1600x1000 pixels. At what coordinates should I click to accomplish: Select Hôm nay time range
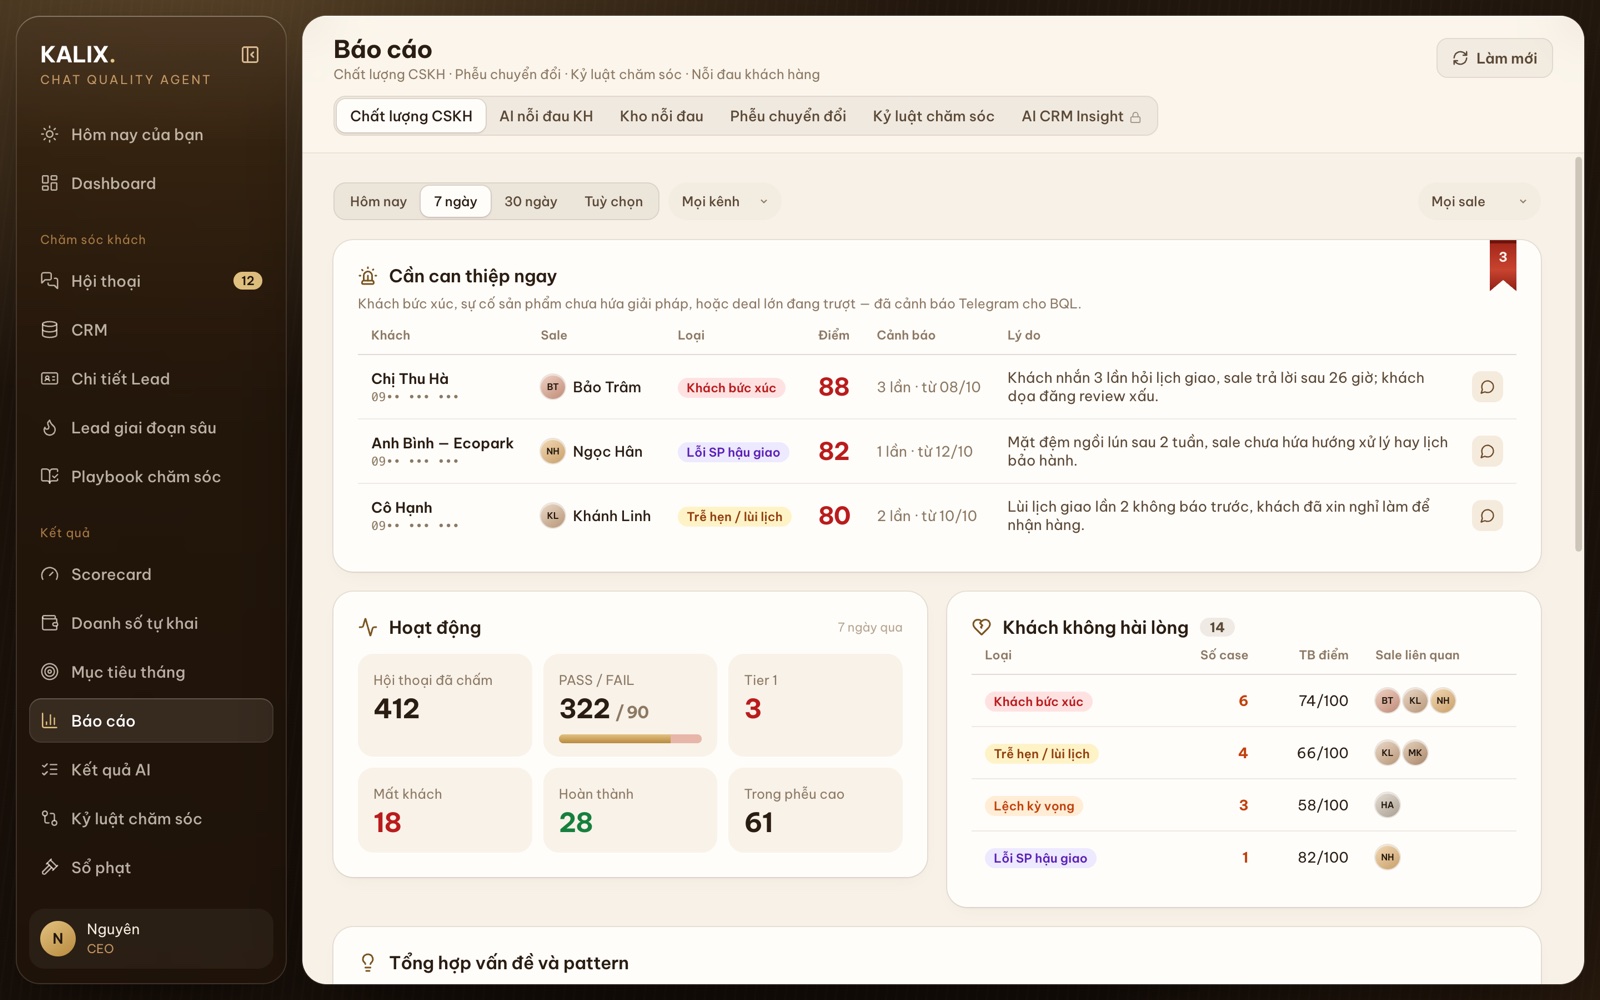click(x=378, y=201)
